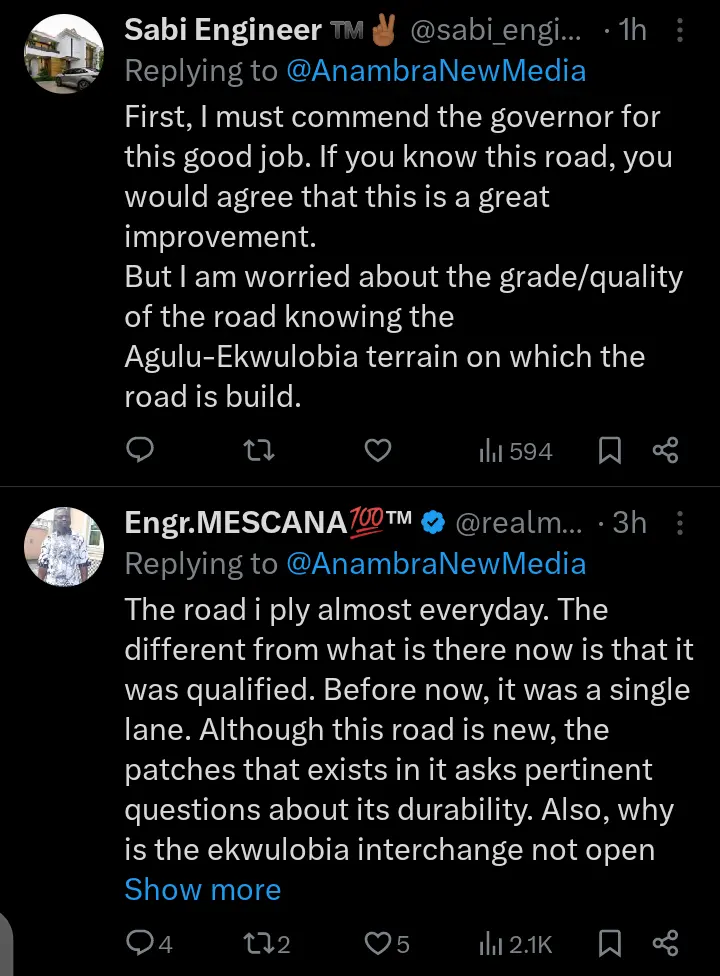The height and width of the screenshot is (976, 720).
Task: Retweet Engr.MESCANA's post
Action: (x=267, y=942)
